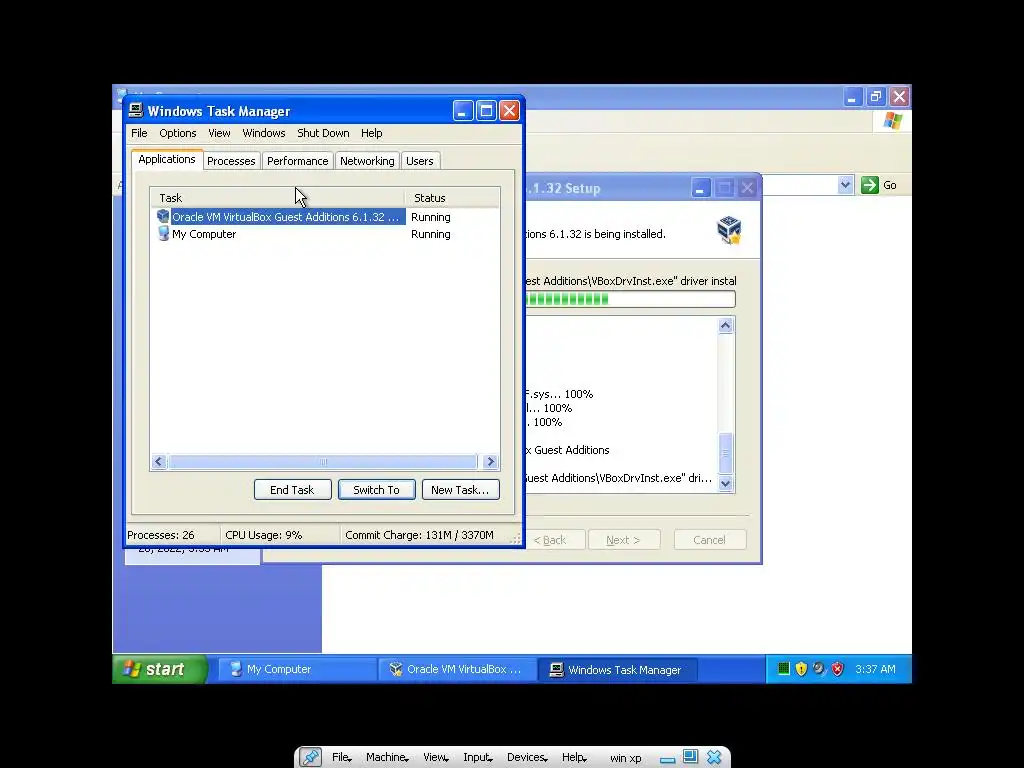Open the VirtualBox Machine dropdown menu
Screen dimensions: 1024x768
[x=387, y=758]
